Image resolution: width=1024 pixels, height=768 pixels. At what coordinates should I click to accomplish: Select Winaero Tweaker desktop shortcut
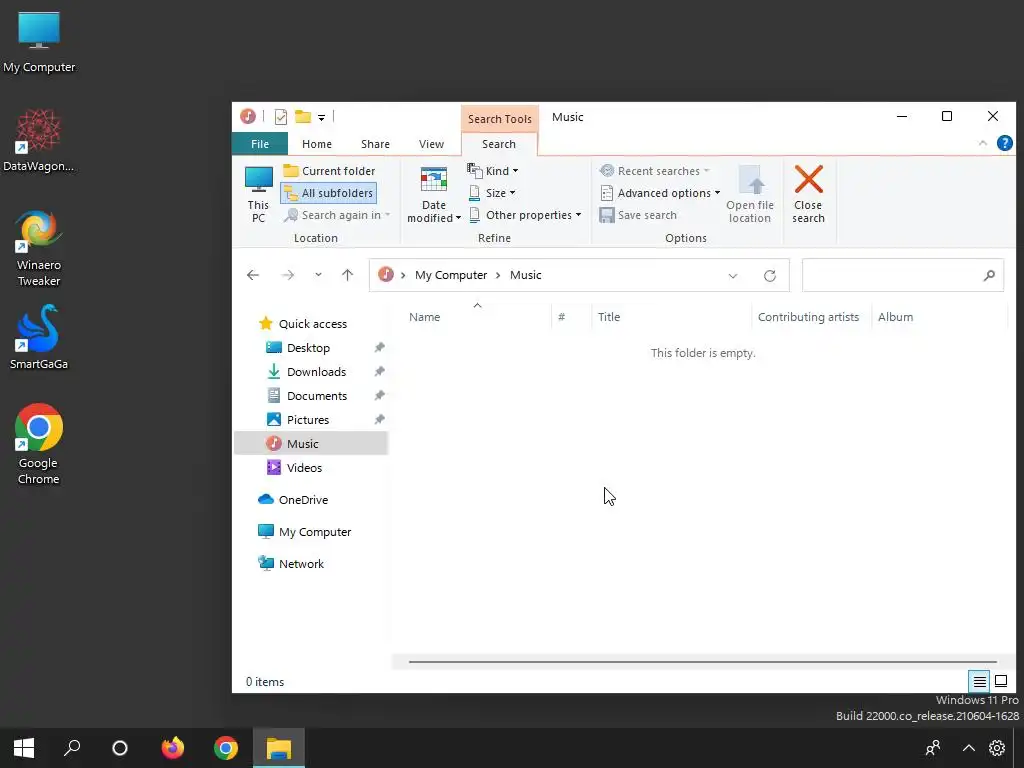pos(39,249)
